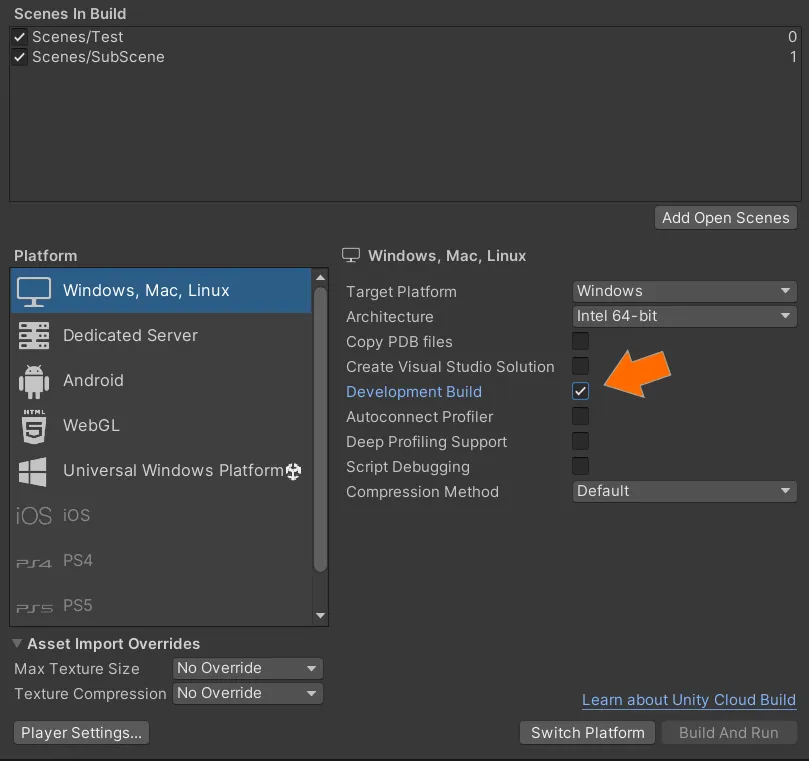Click the PS4 logo icon
This screenshot has width=809, height=761.
pos(34,563)
